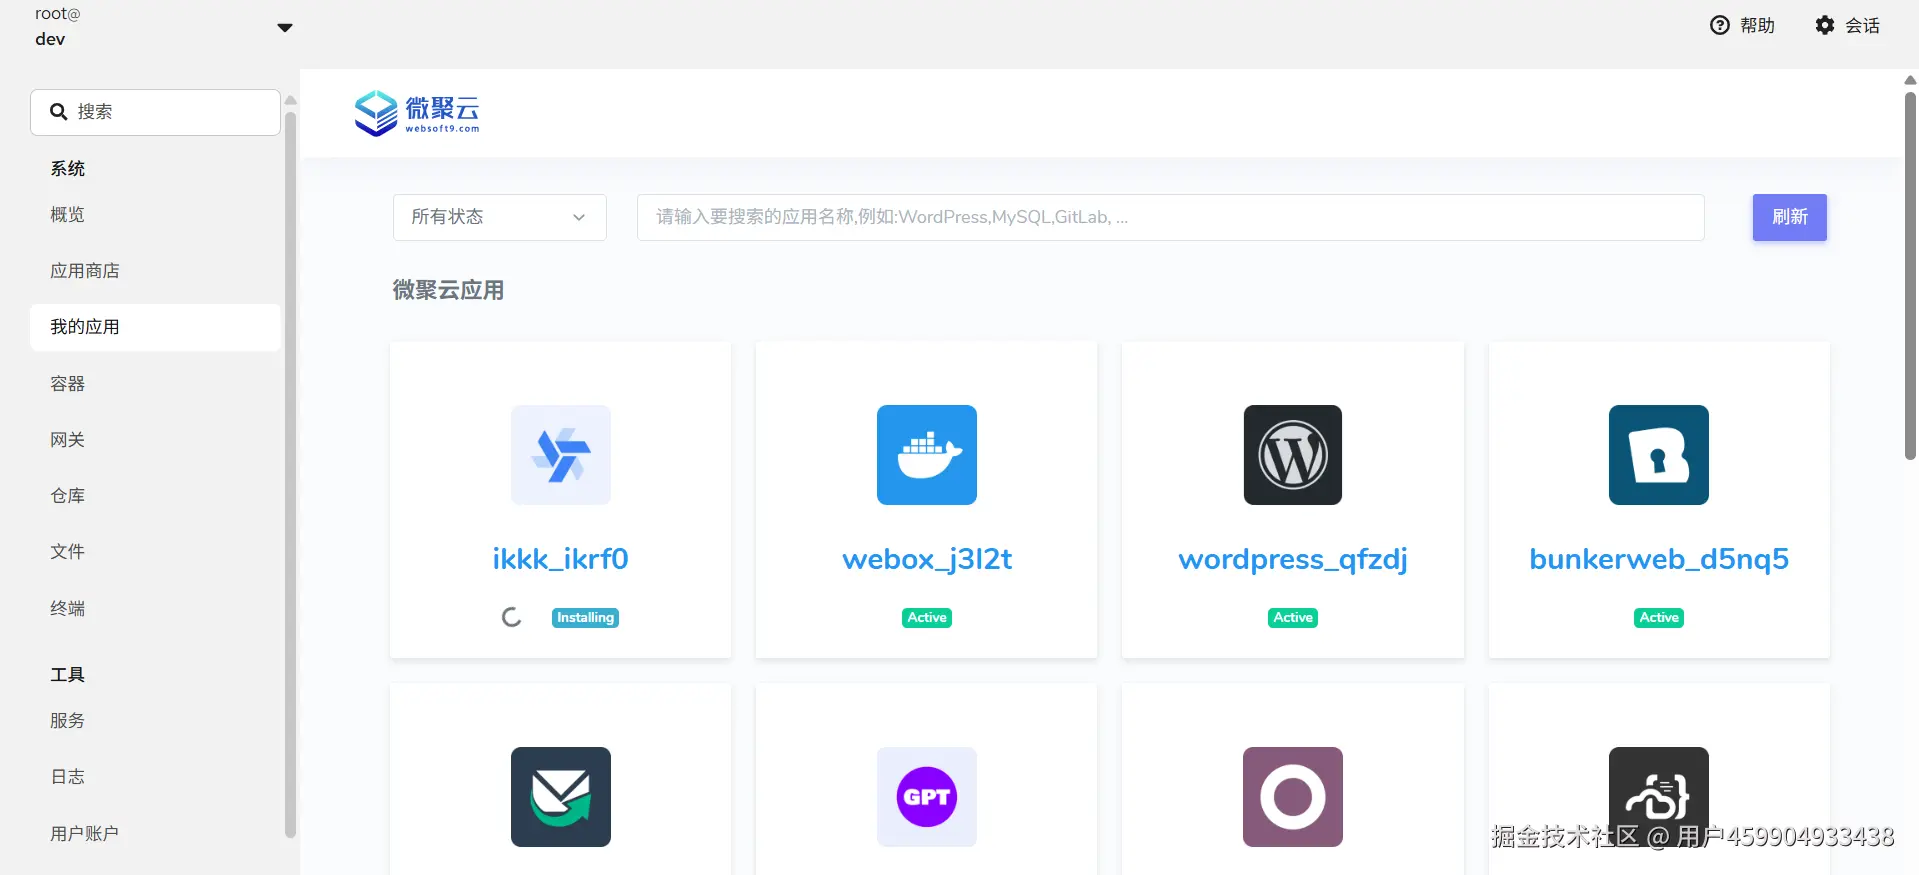This screenshot has height=875, width=1919.
Task: Open the 所有状态 status filter dropdown
Action: click(499, 217)
